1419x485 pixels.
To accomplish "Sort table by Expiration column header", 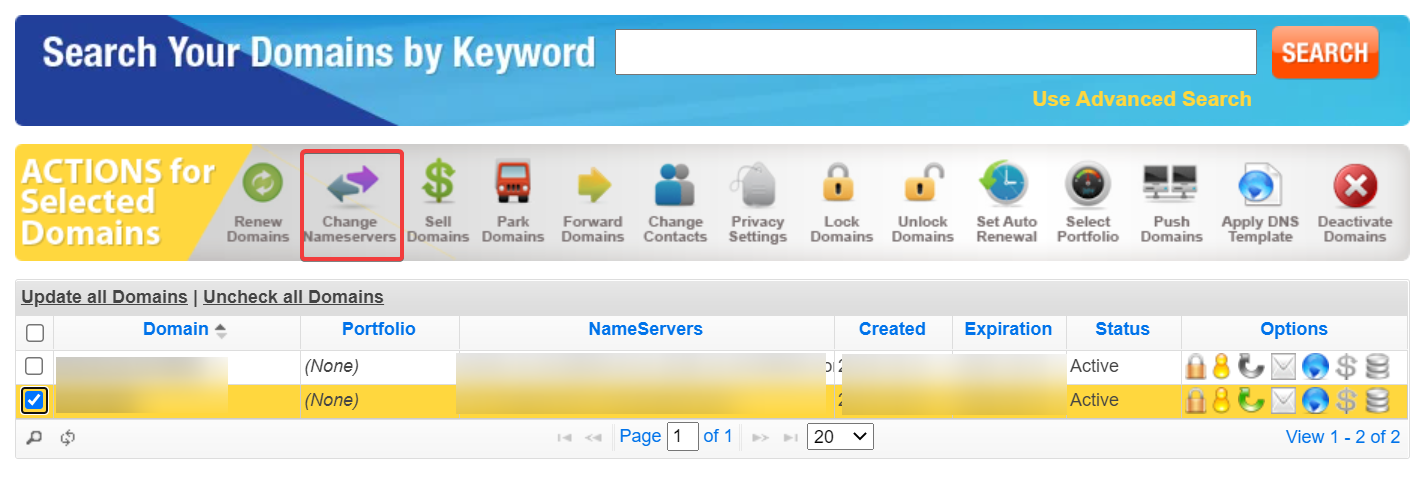I will tap(1008, 329).
